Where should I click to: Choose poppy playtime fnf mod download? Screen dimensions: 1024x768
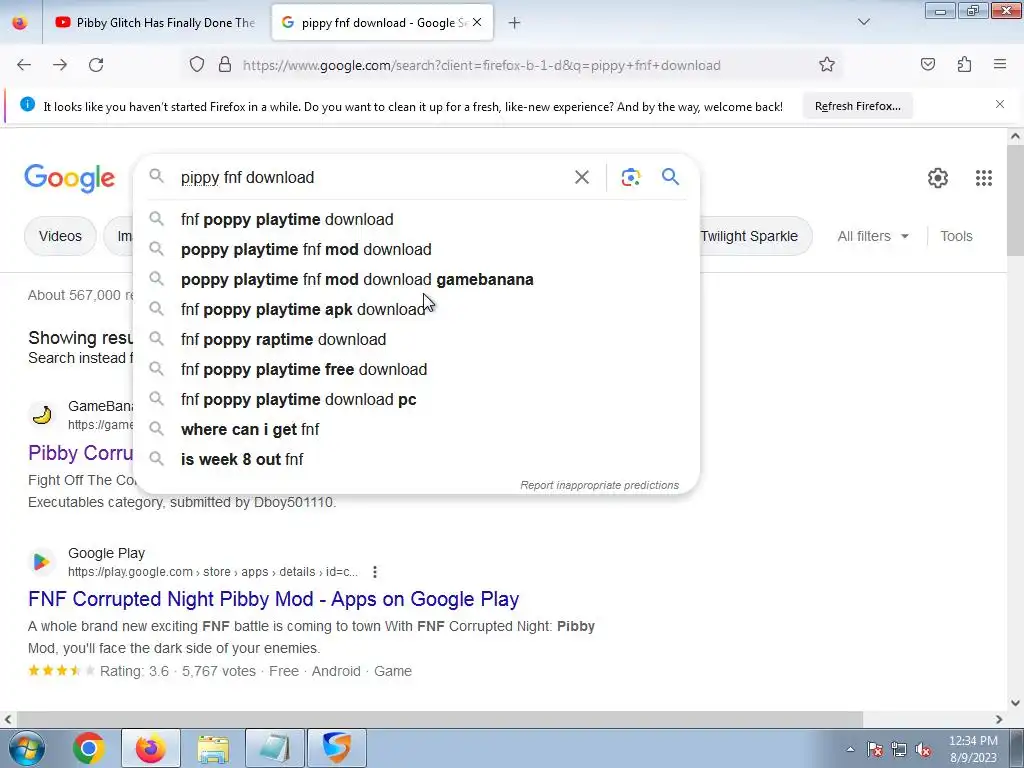(x=416, y=249)
